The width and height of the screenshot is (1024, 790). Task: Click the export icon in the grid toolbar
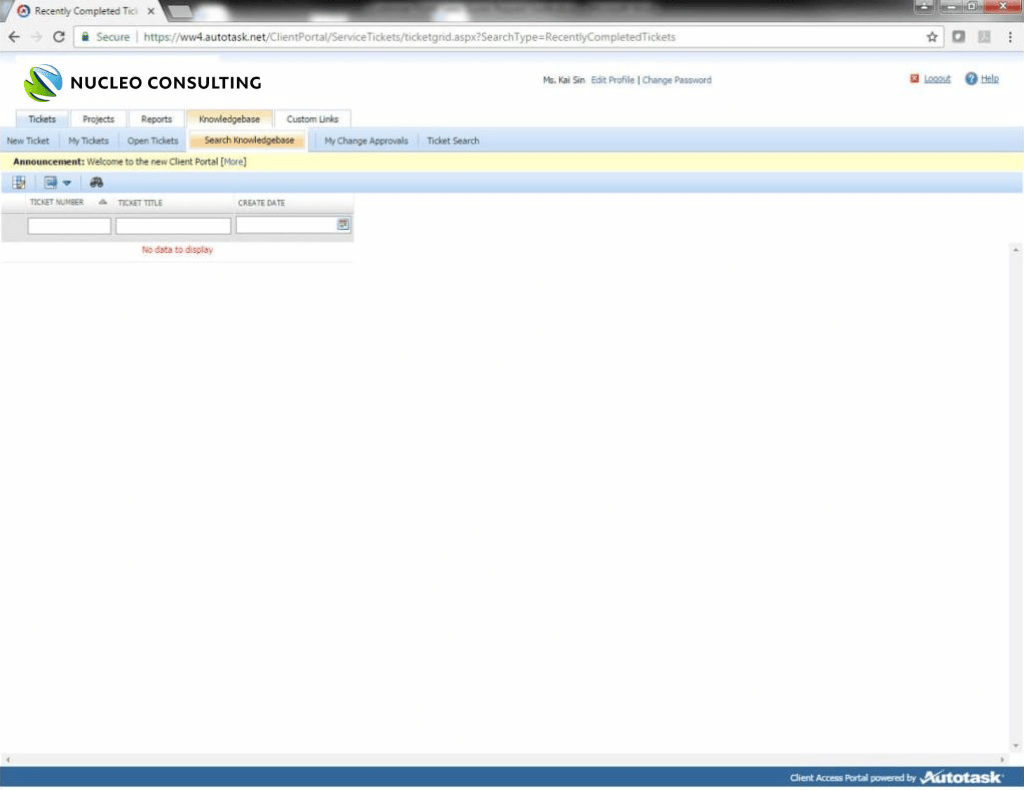[50, 183]
